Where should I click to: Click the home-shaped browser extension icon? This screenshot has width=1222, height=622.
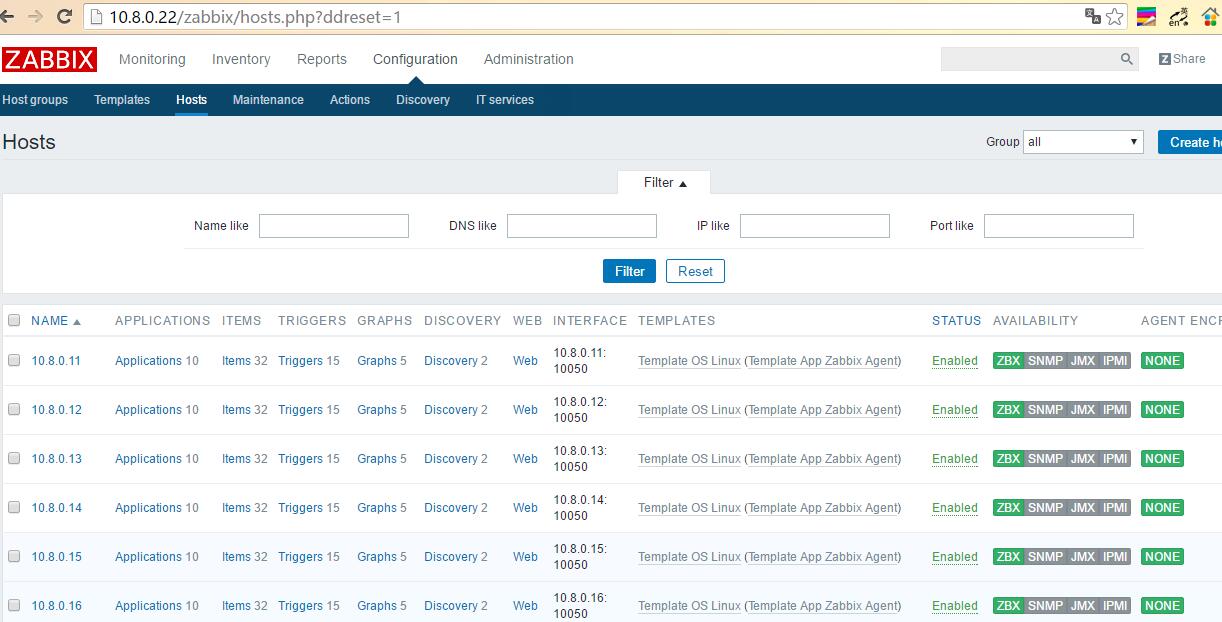point(1210,16)
